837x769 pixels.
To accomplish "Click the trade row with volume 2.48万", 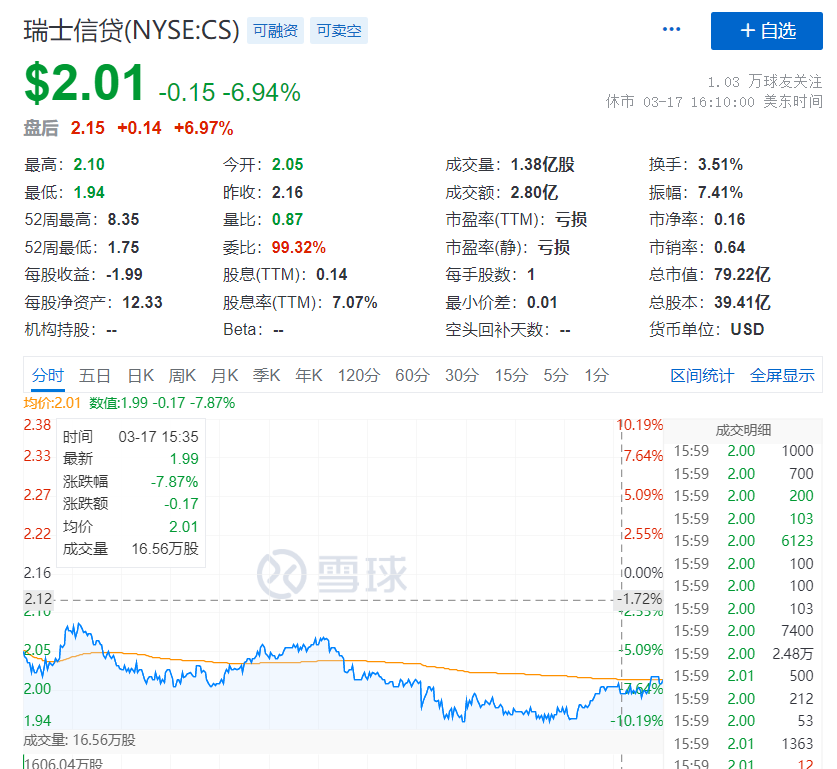I will (x=743, y=653).
